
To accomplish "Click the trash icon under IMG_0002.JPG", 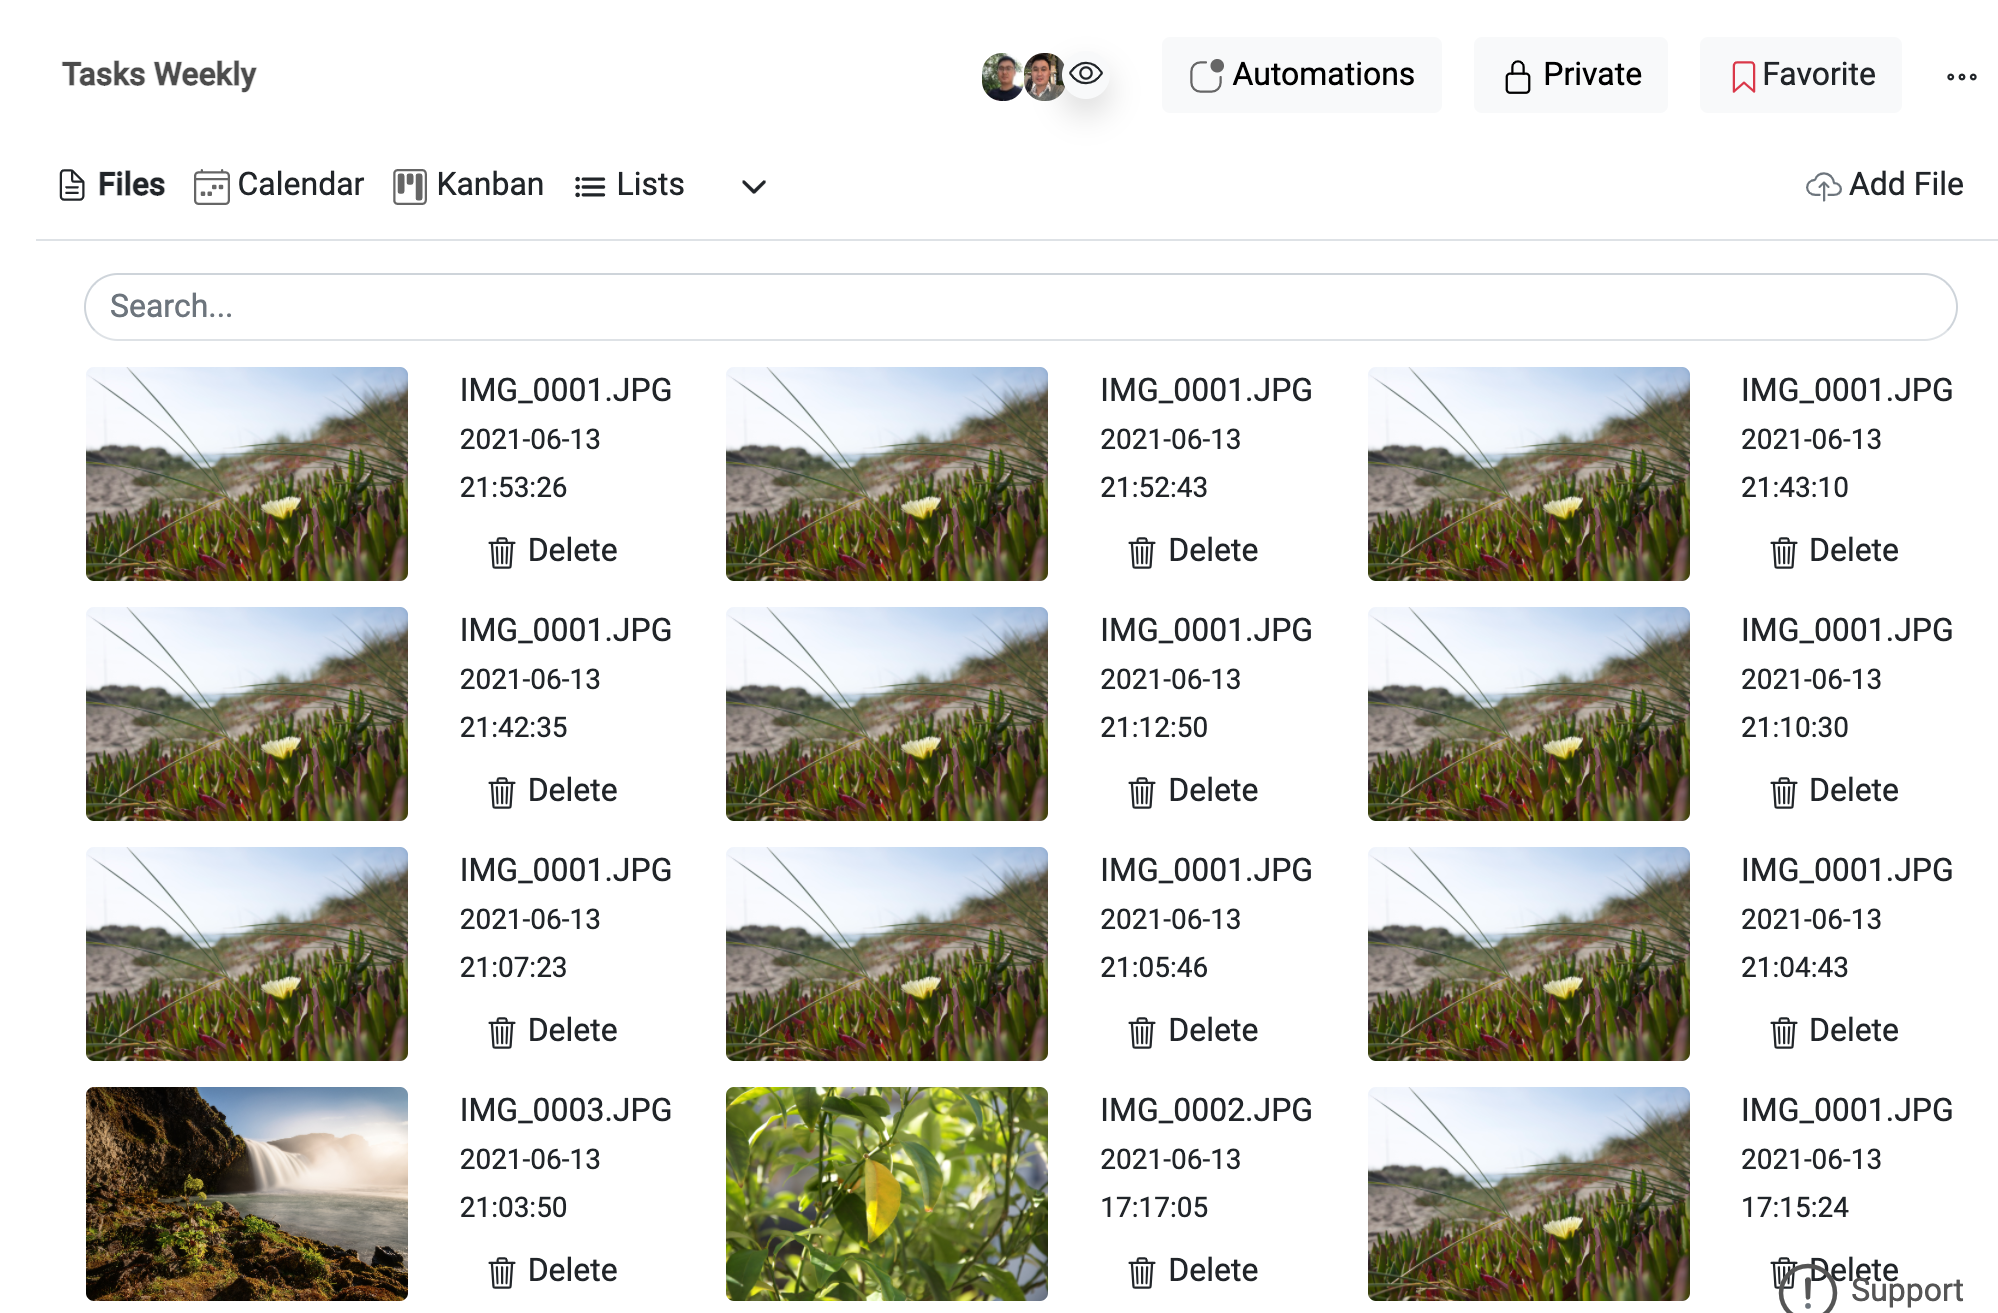I will [x=1140, y=1271].
